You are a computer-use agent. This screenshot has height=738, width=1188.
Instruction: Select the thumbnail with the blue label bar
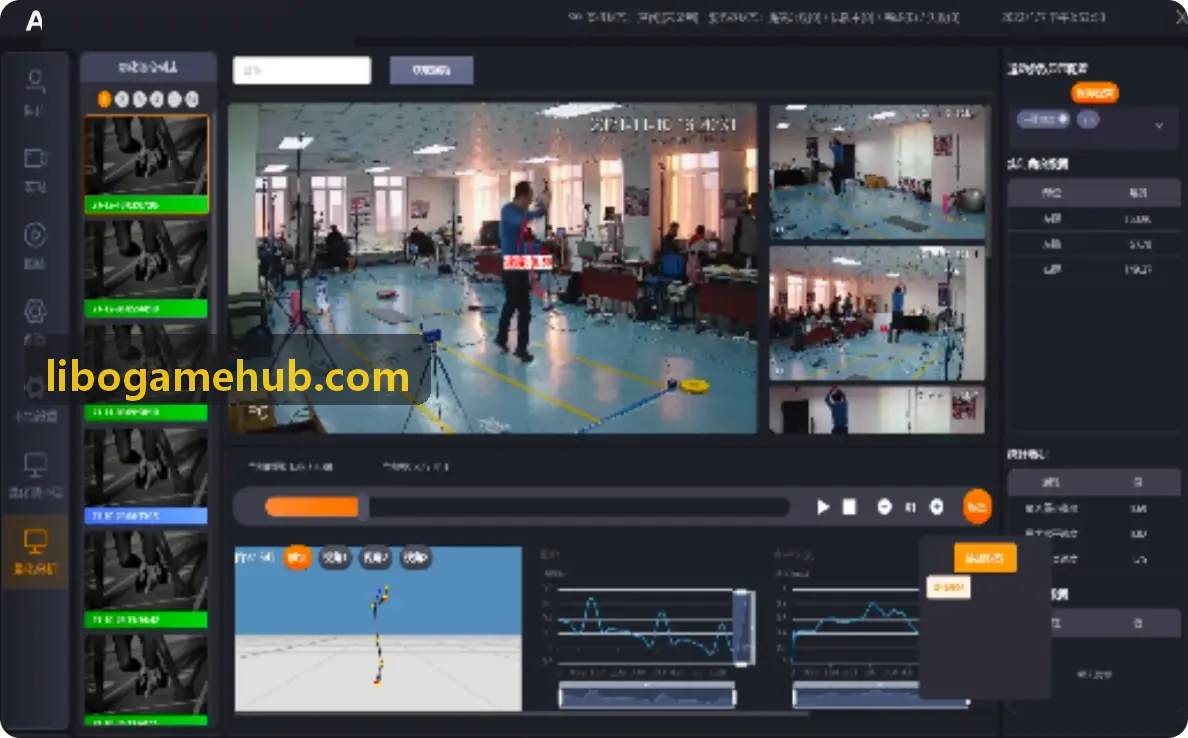(146, 477)
